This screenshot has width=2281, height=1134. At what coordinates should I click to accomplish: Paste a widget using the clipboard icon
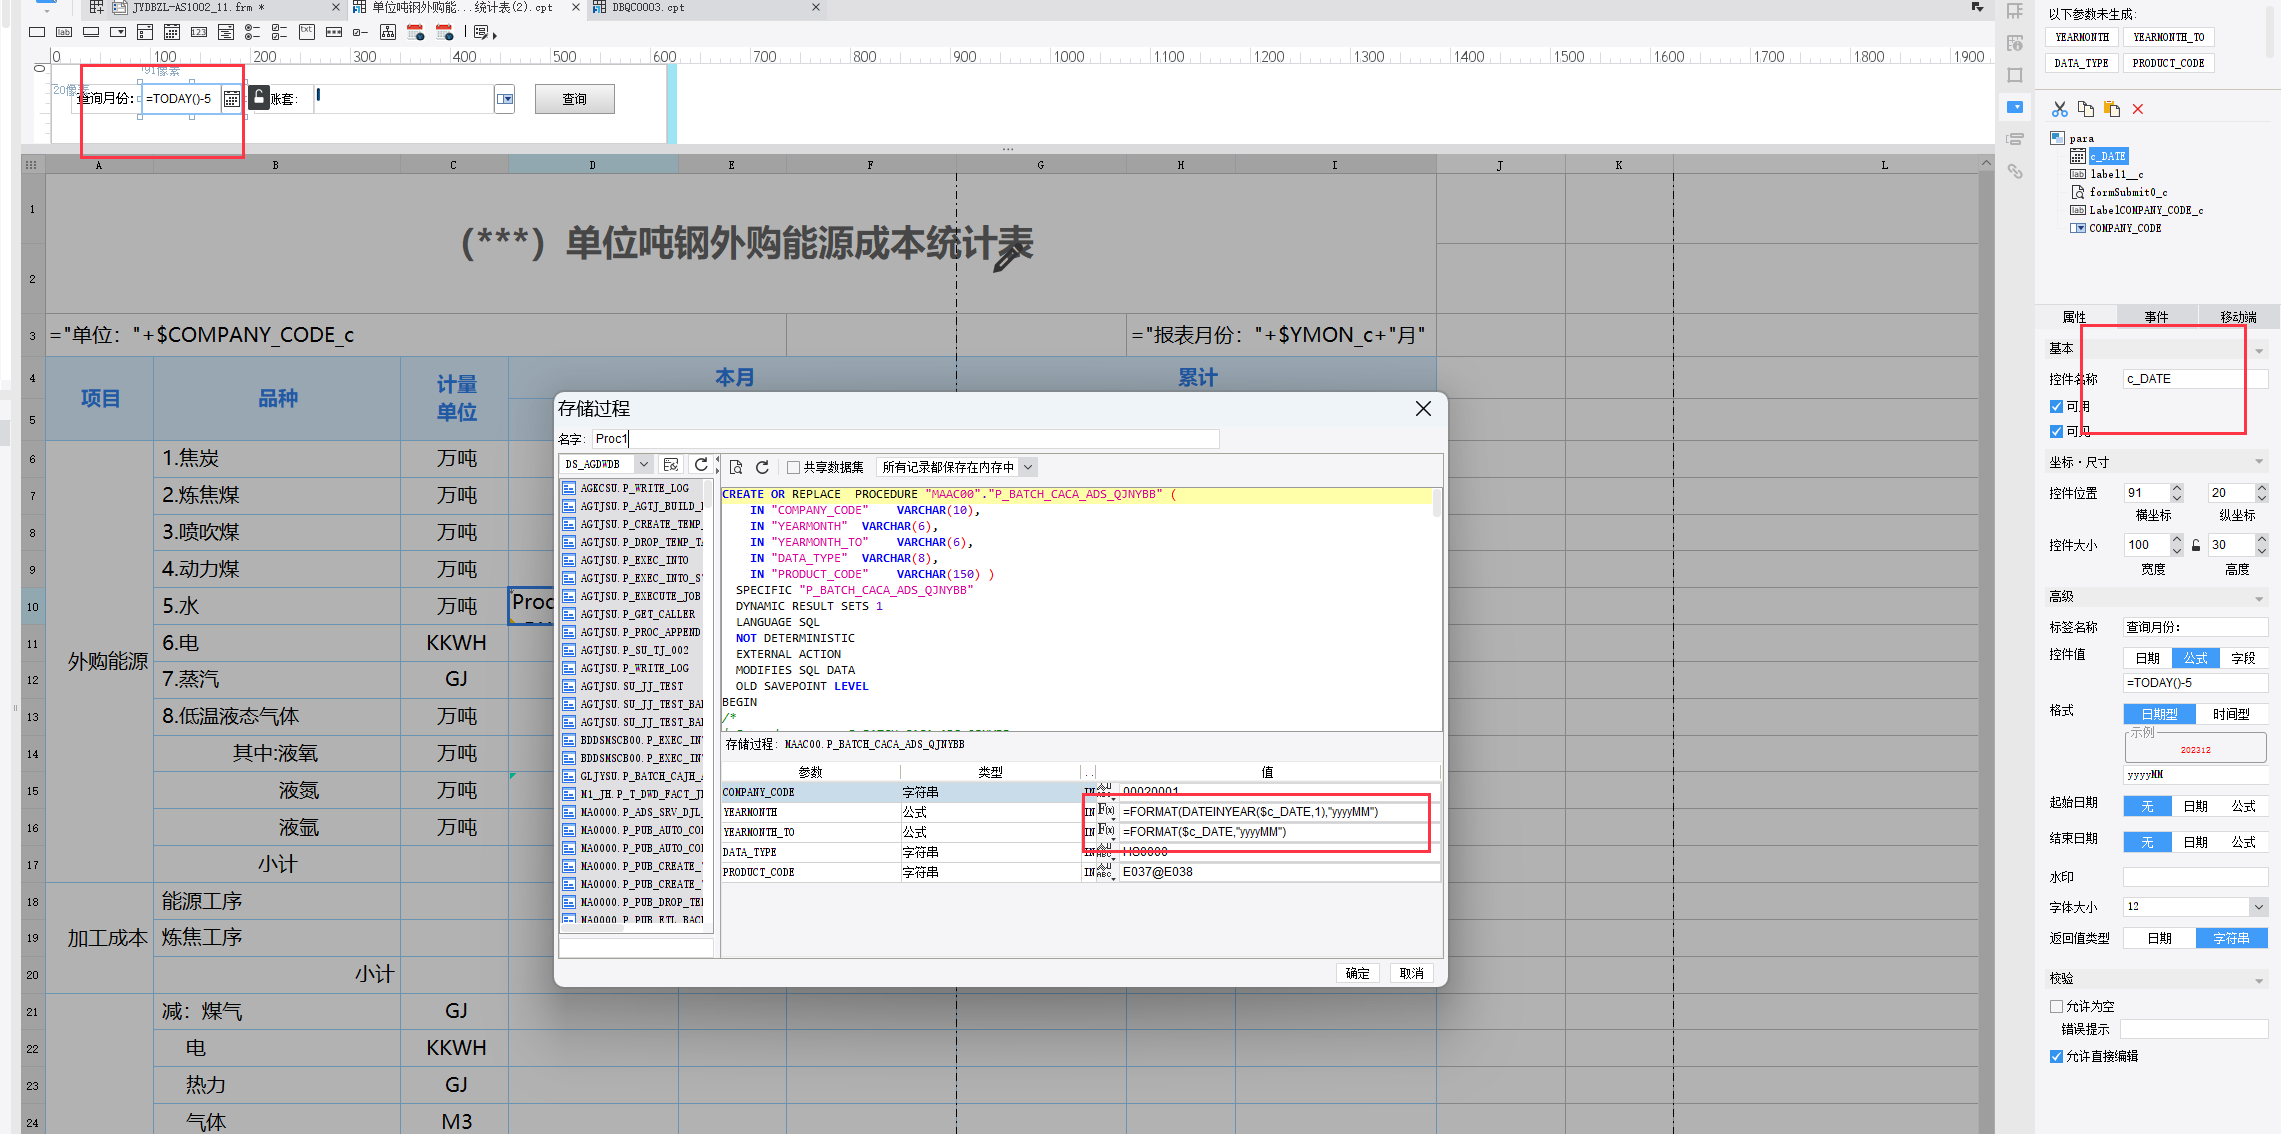tap(2112, 109)
